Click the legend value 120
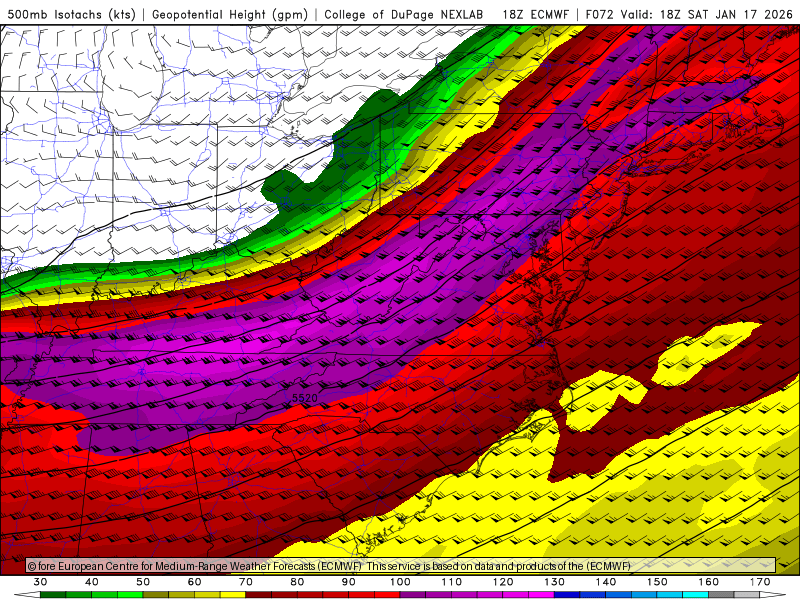 click(x=503, y=582)
